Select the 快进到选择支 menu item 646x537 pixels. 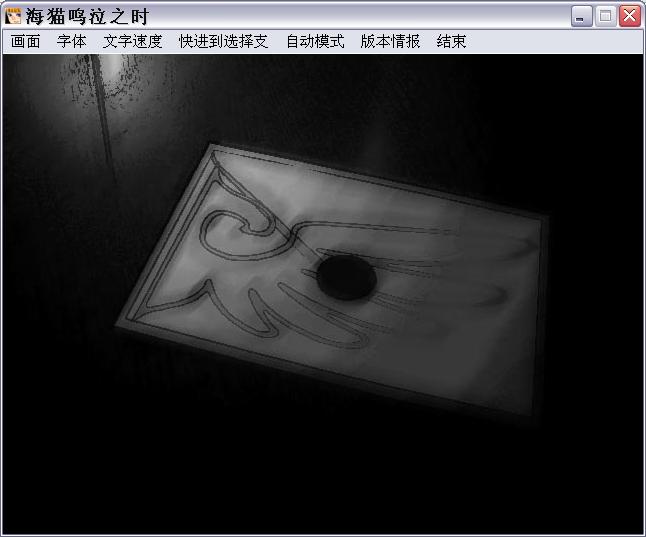[x=224, y=42]
